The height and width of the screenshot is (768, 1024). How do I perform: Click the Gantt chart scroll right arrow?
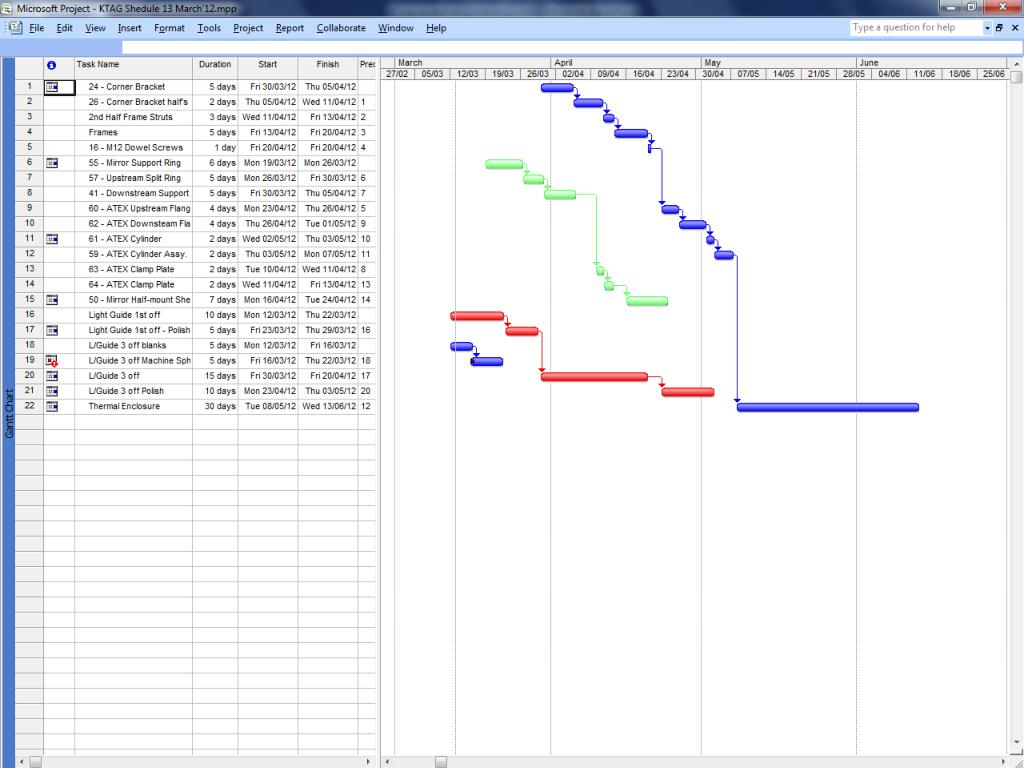(1004, 762)
